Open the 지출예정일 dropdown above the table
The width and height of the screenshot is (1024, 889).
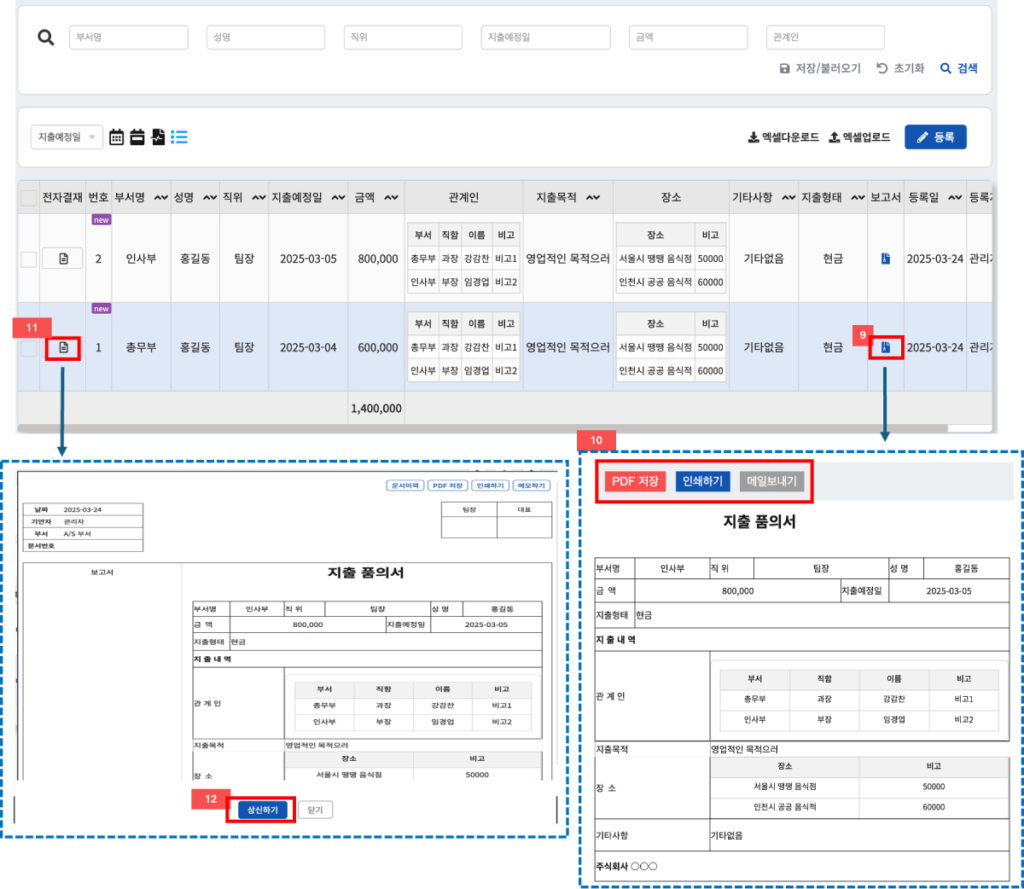[67, 137]
